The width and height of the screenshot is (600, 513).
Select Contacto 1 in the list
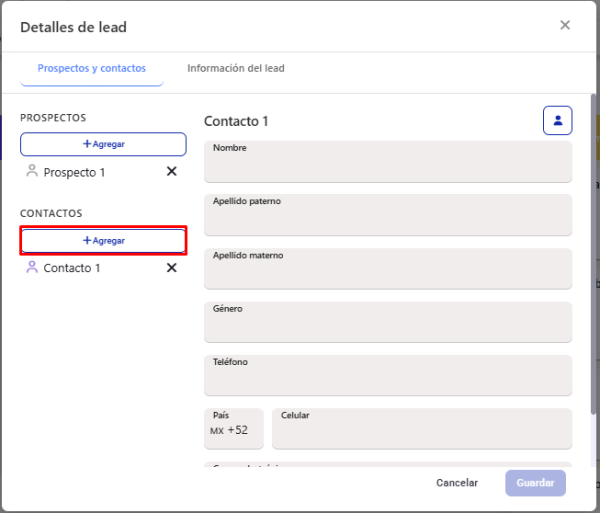pos(72,268)
